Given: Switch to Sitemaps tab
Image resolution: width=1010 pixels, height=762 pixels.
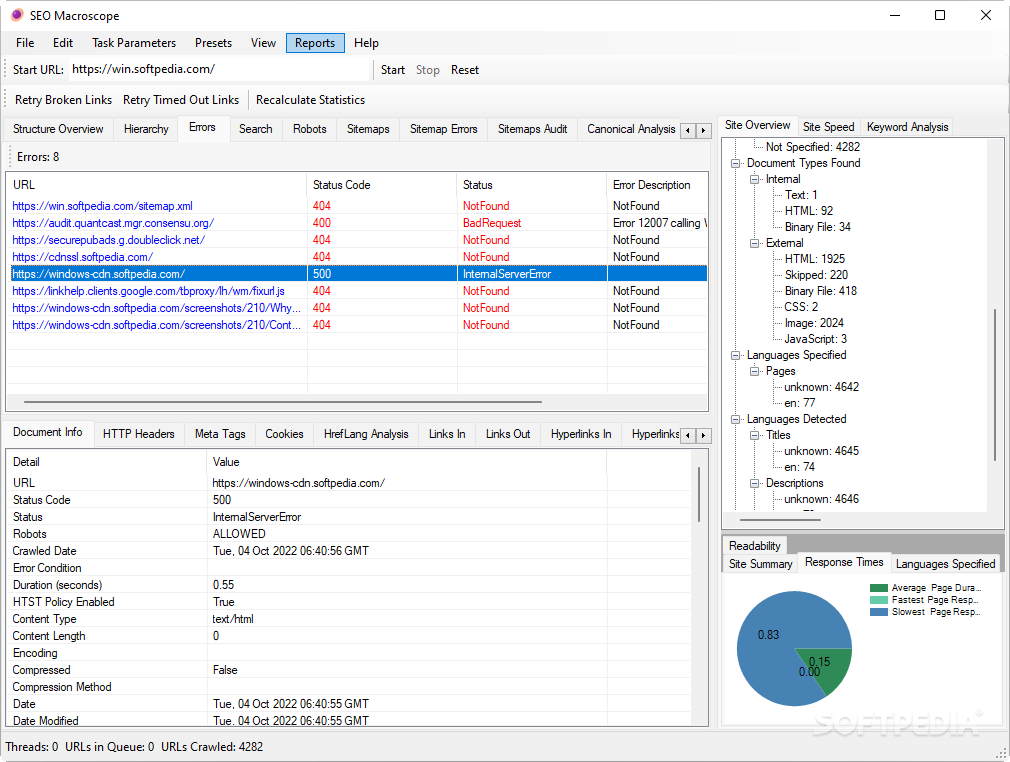Looking at the screenshot, I should tap(368, 129).
